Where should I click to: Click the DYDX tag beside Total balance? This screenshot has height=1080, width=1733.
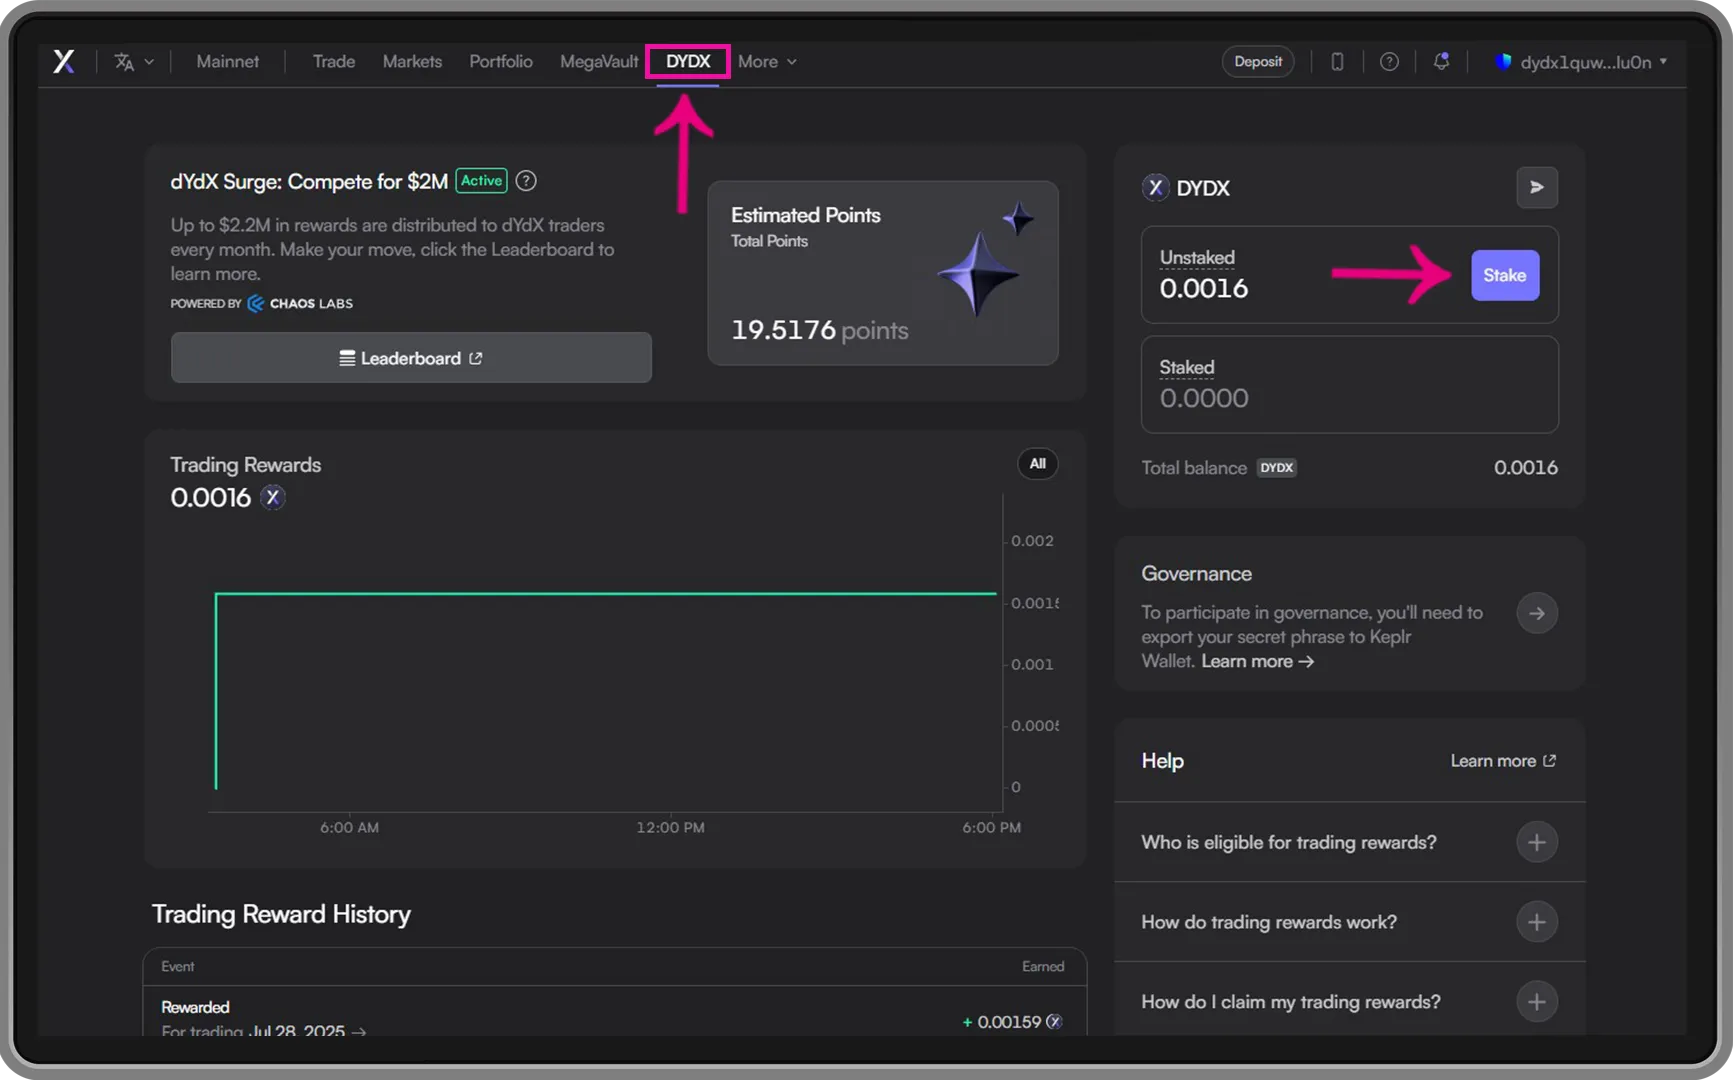point(1276,467)
